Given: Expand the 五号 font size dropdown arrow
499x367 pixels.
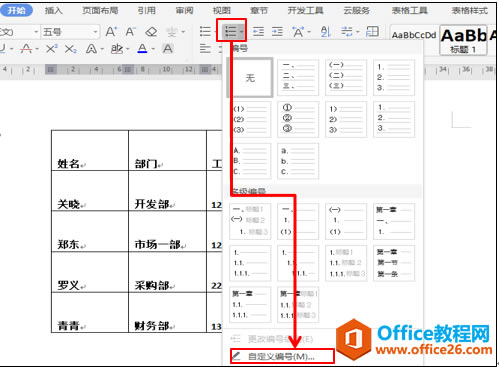Looking at the screenshot, I should pyautogui.click(x=95, y=32).
